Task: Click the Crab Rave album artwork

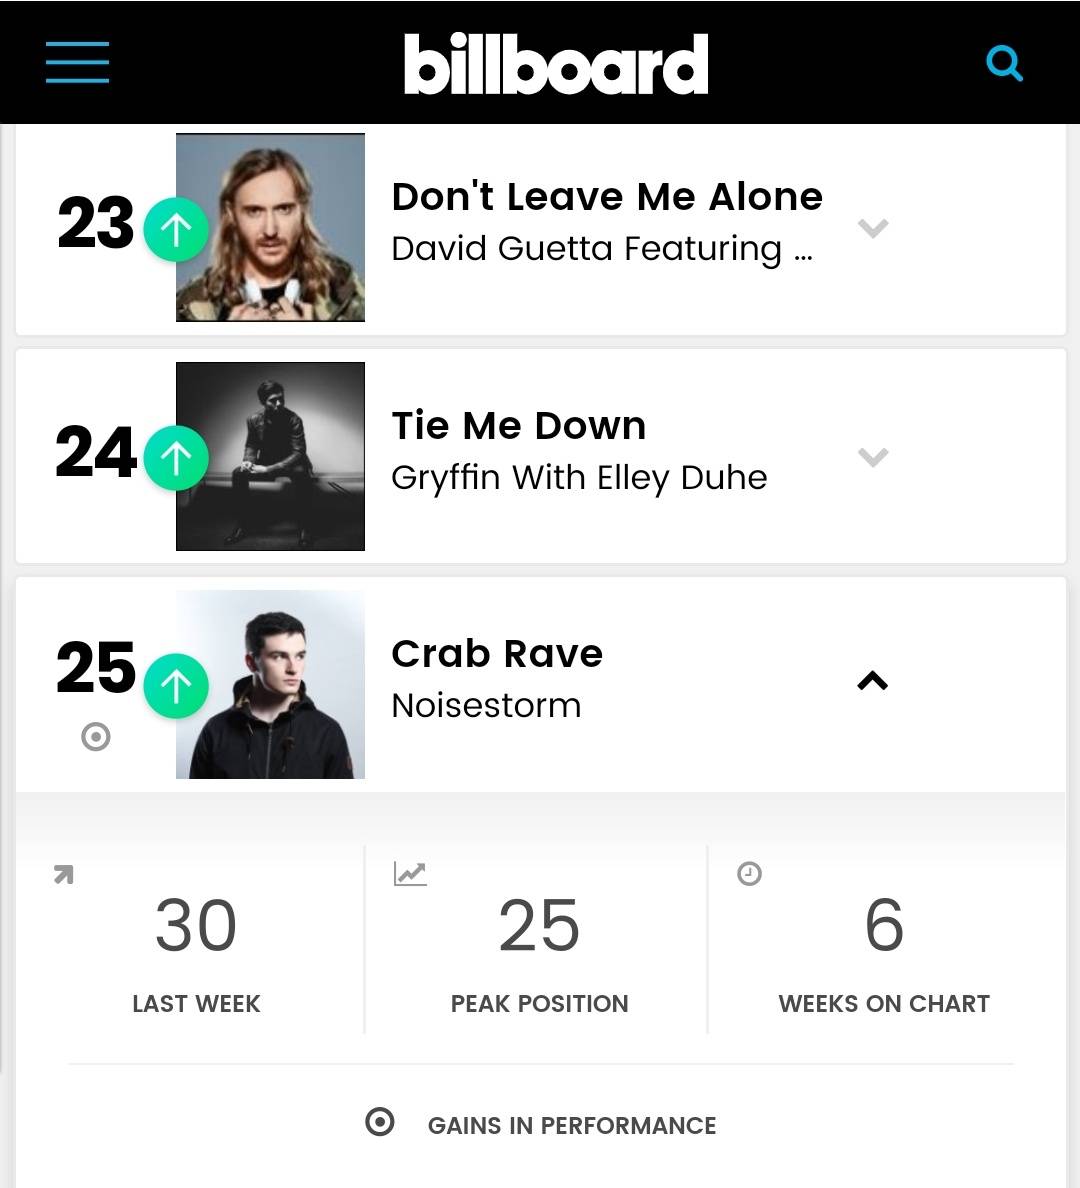Action: (x=270, y=684)
